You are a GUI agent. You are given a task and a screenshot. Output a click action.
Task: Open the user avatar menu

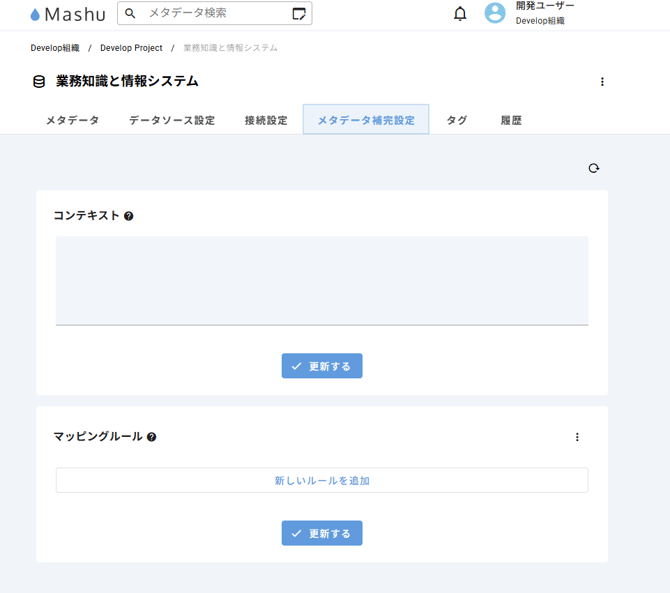495,13
